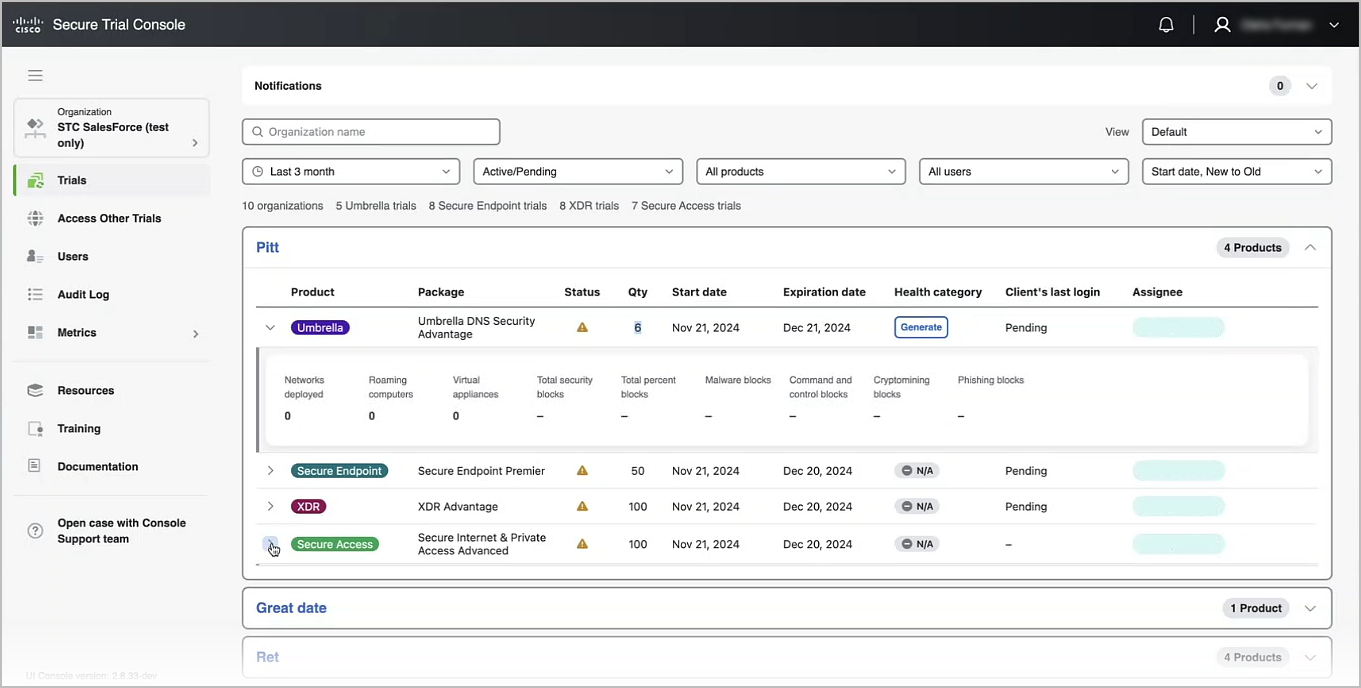Screen dimensions: 1361x688
Task: Click the Umbrella row warning status icon
Action: click(x=582, y=327)
